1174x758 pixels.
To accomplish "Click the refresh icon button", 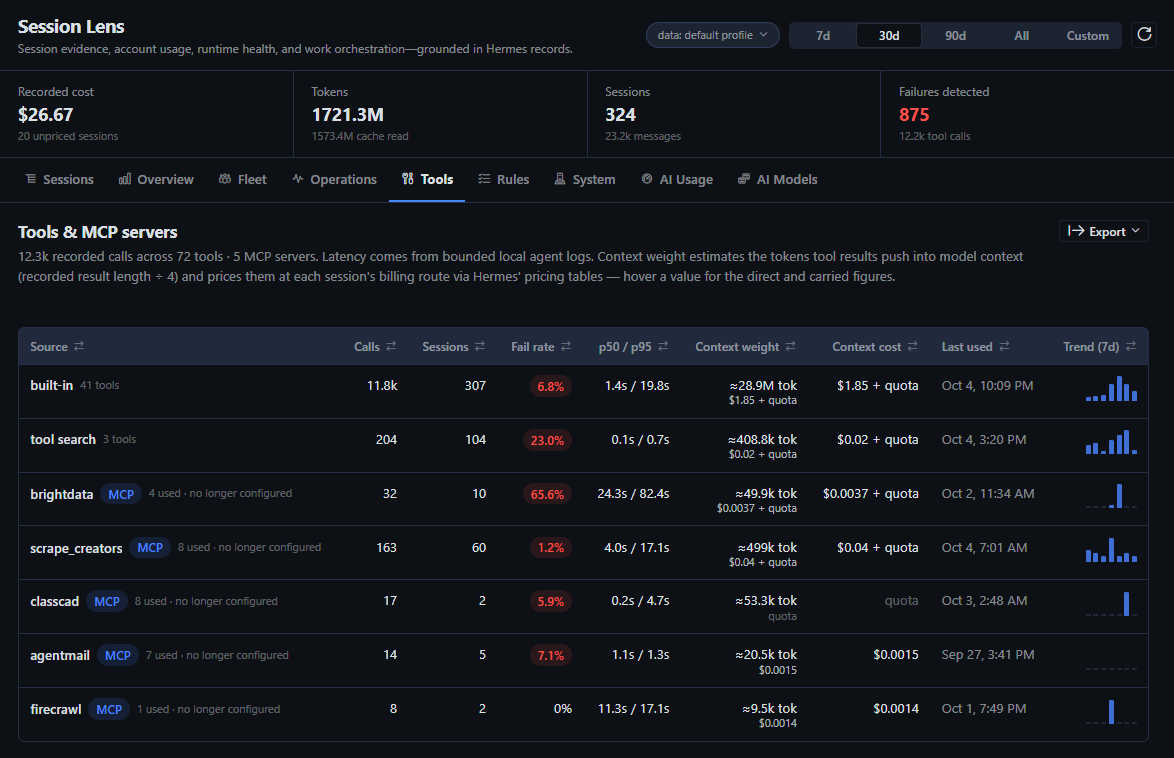I will (1144, 34).
